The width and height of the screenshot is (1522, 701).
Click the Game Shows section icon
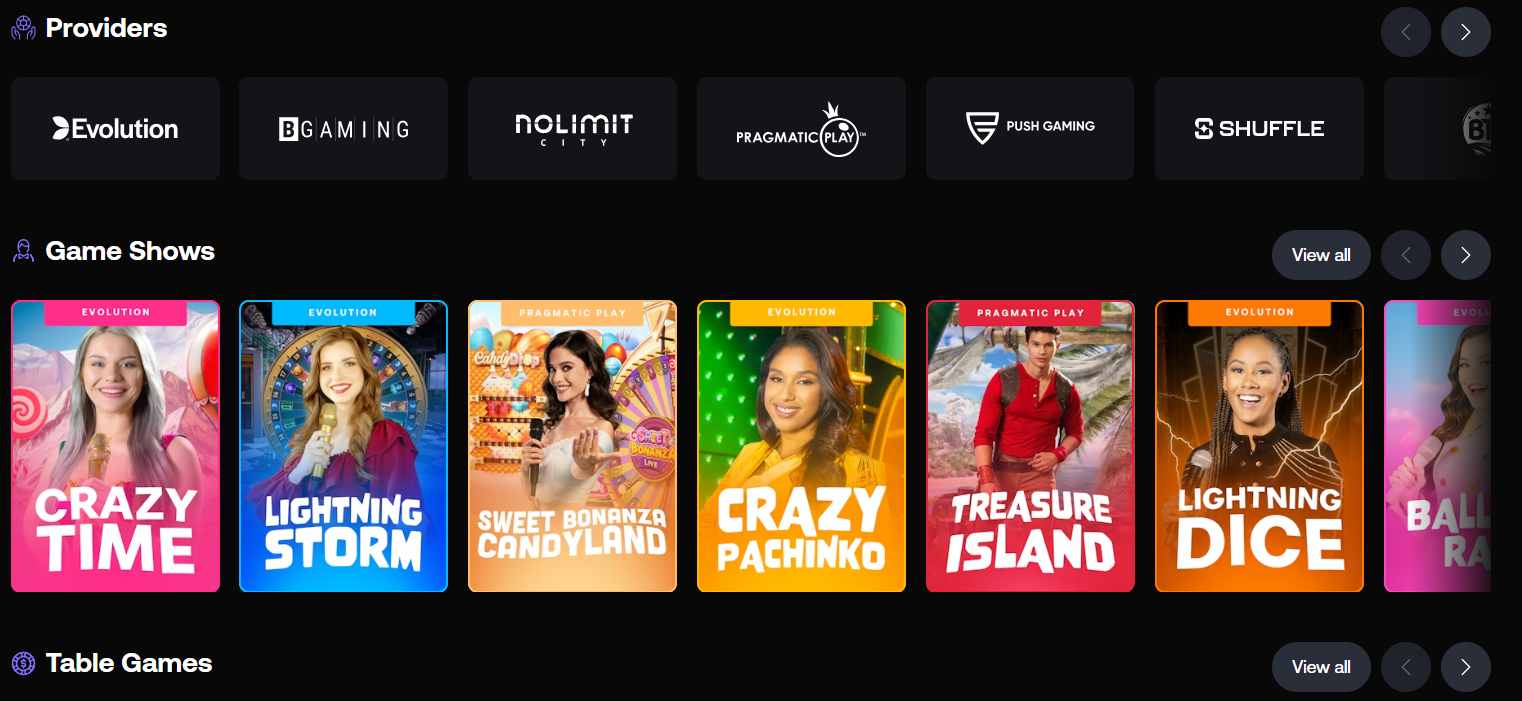click(x=23, y=251)
